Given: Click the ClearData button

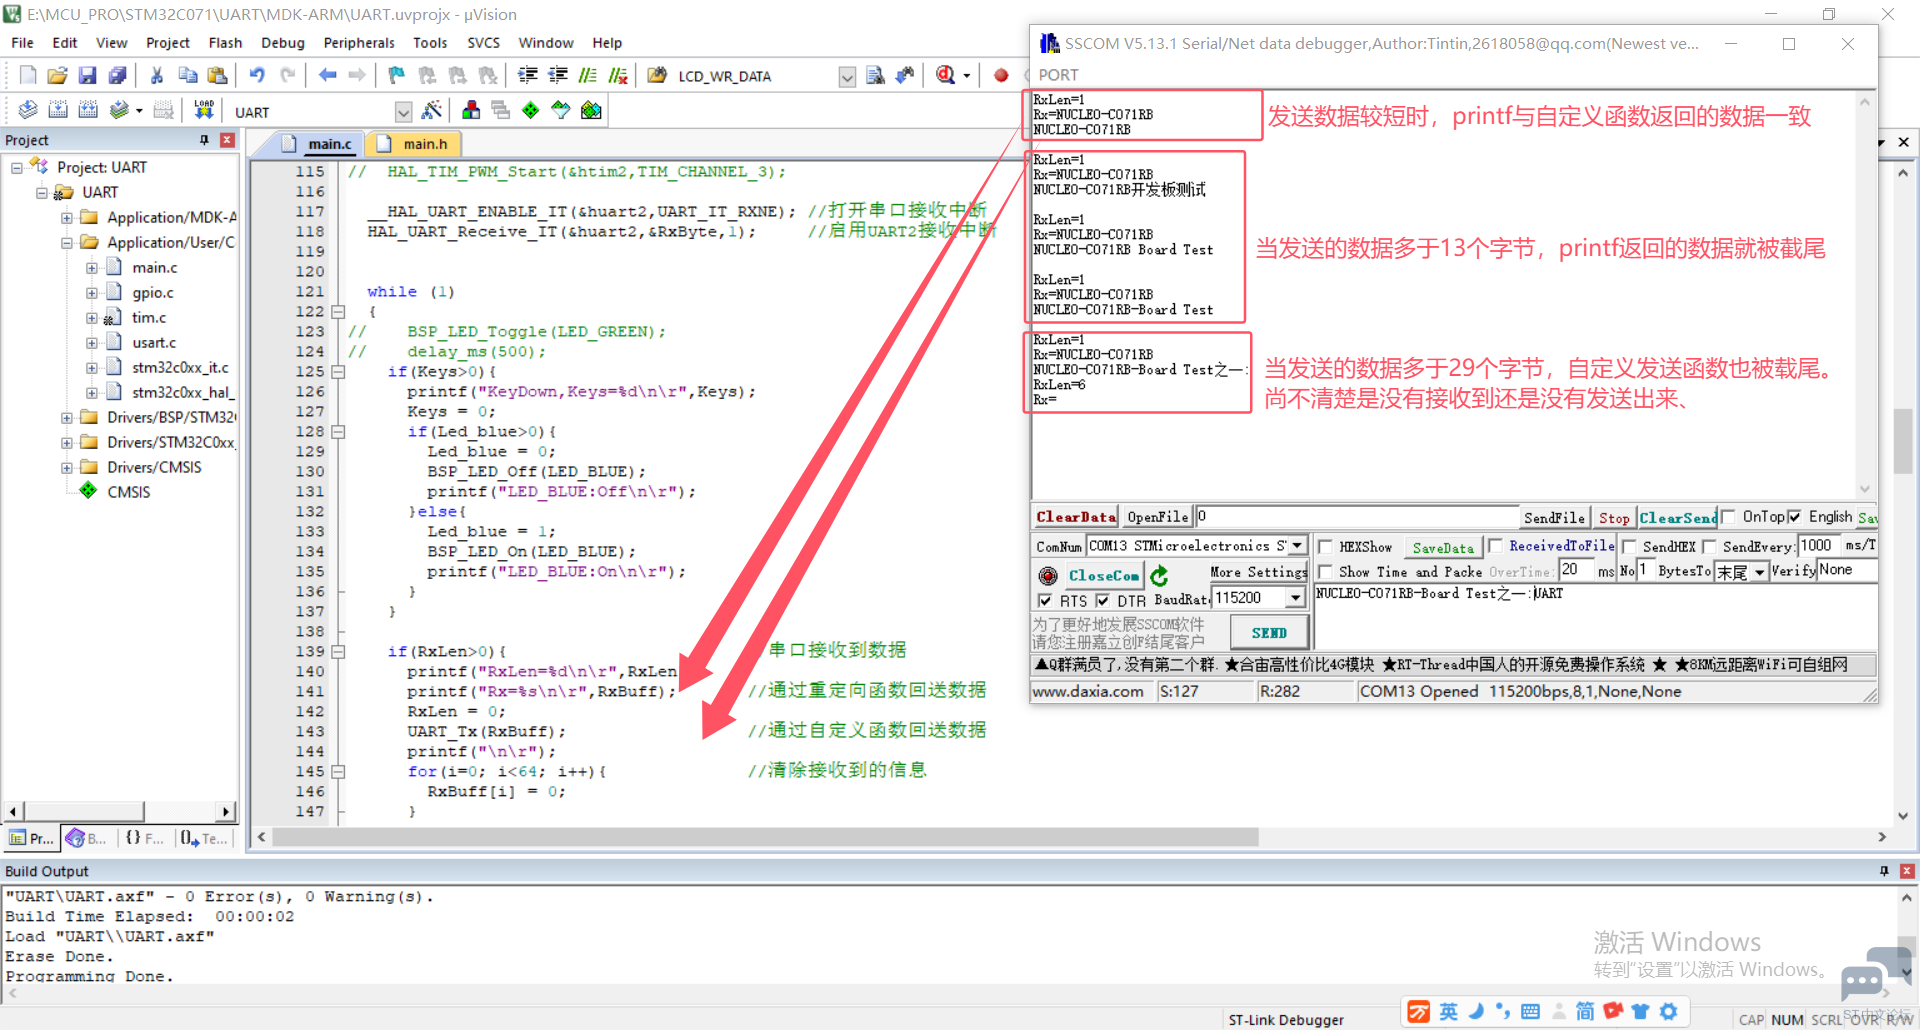Looking at the screenshot, I should coord(1075,517).
